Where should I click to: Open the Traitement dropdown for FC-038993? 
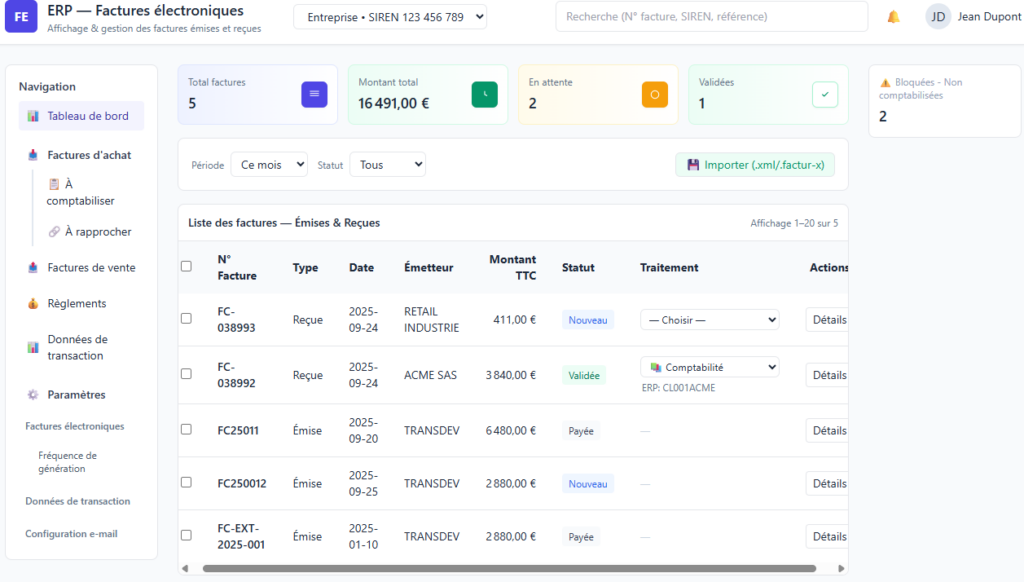coord(709,320)
